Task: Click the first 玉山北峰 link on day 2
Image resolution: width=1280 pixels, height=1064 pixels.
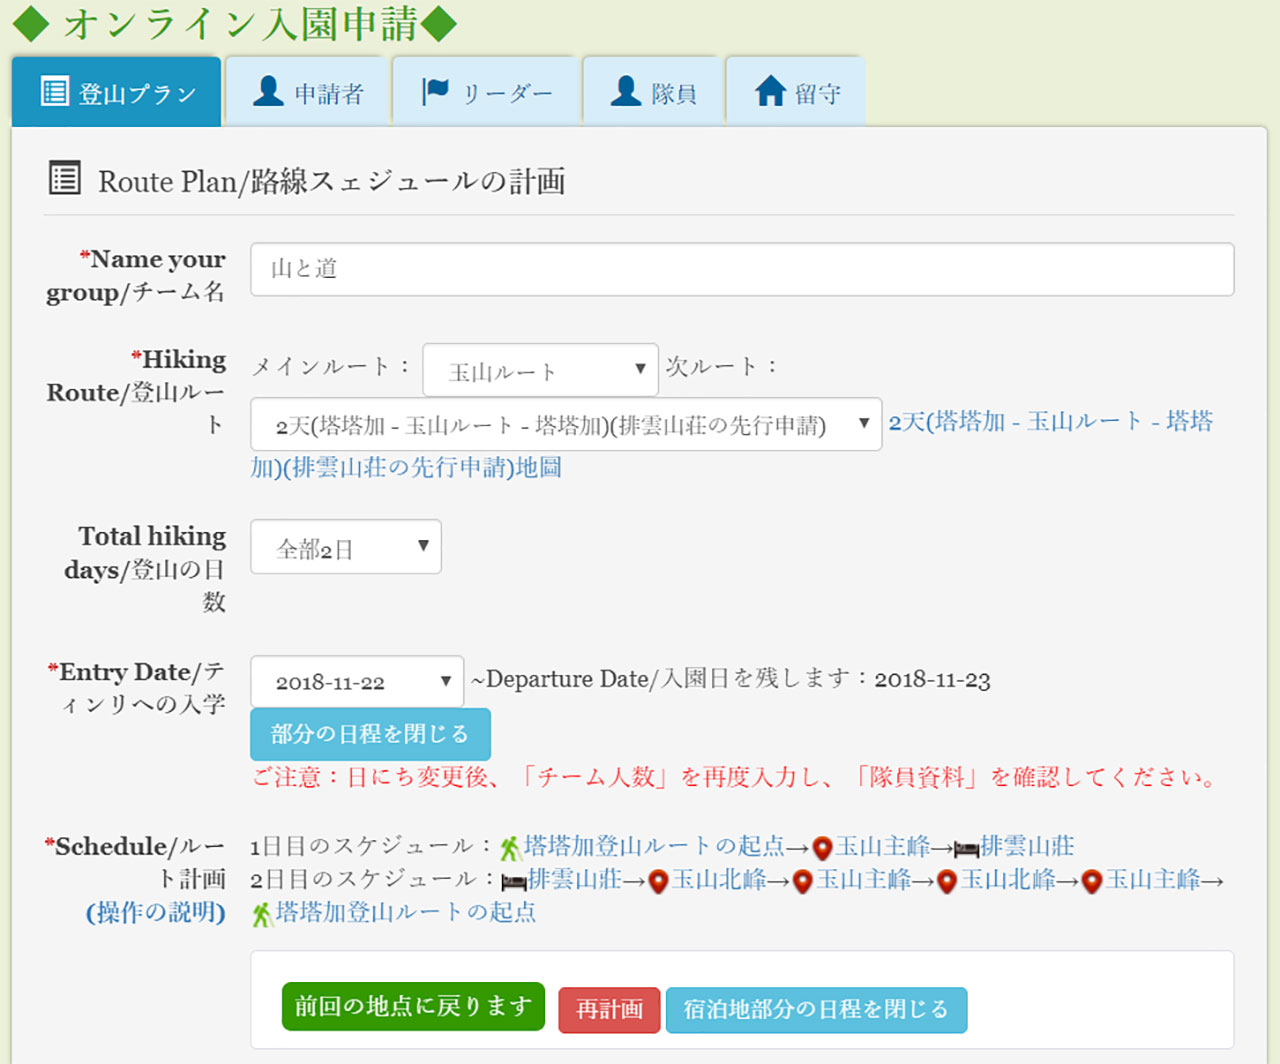Action: pos(718,880)
